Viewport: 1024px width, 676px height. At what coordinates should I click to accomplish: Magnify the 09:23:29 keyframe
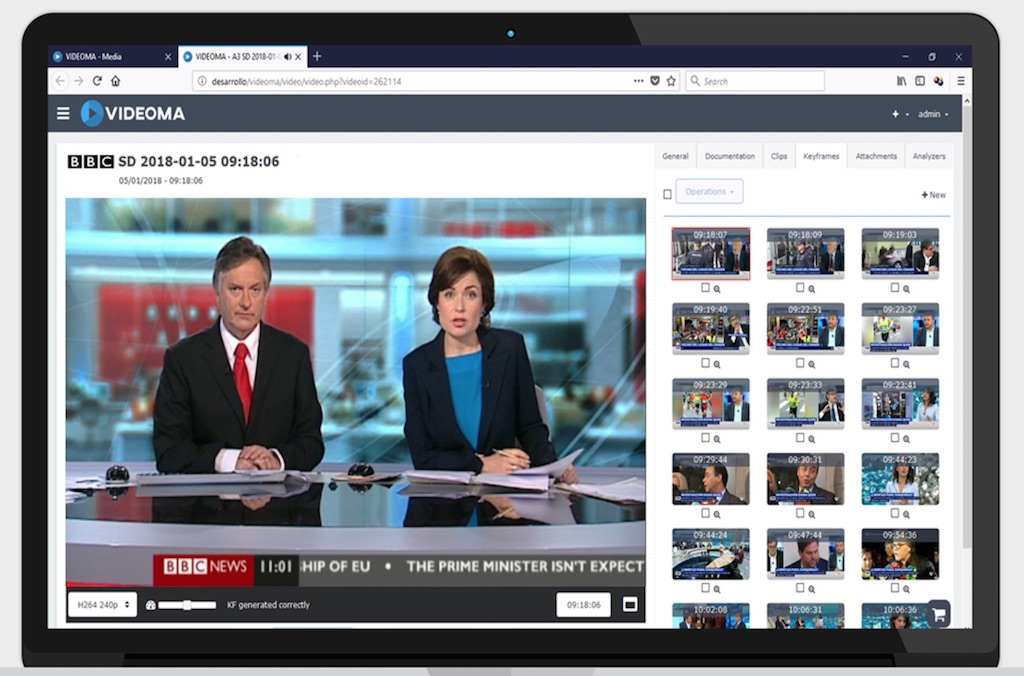[717, 439]
